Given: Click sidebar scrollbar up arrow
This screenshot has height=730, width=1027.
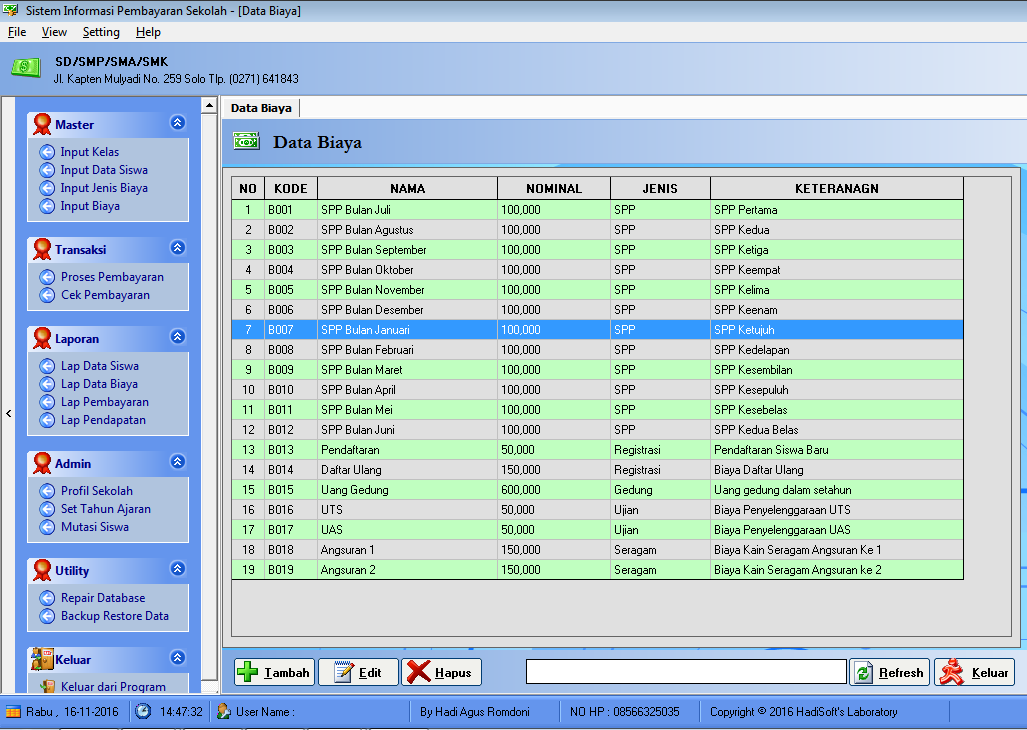Looking at the screenshot, I should tap(209, 105).
